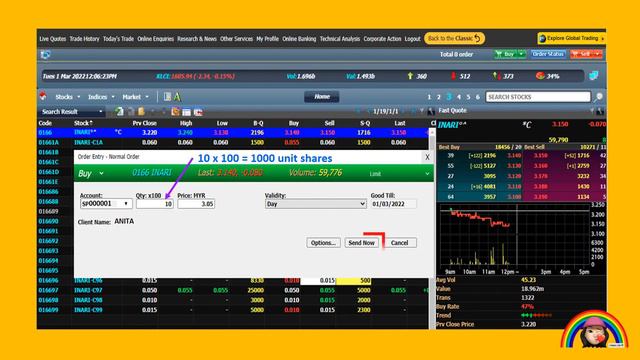The width and height of the screenshot is (640, 360).
Task: Click the SEARCH STOCKS input box
Action: [538, 97]
